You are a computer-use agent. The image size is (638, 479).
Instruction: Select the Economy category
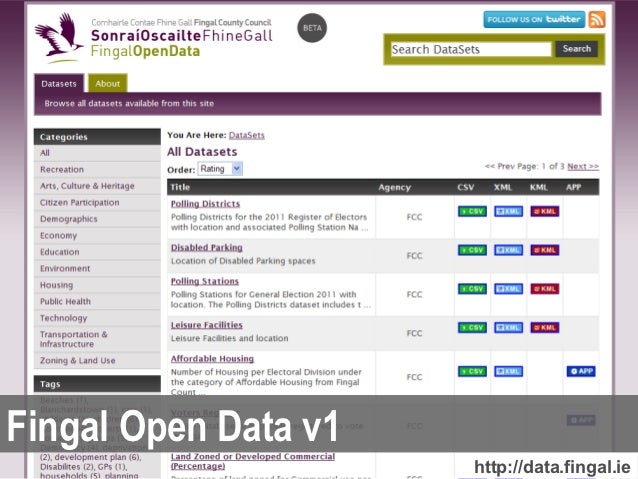click(x=97, y=235)
